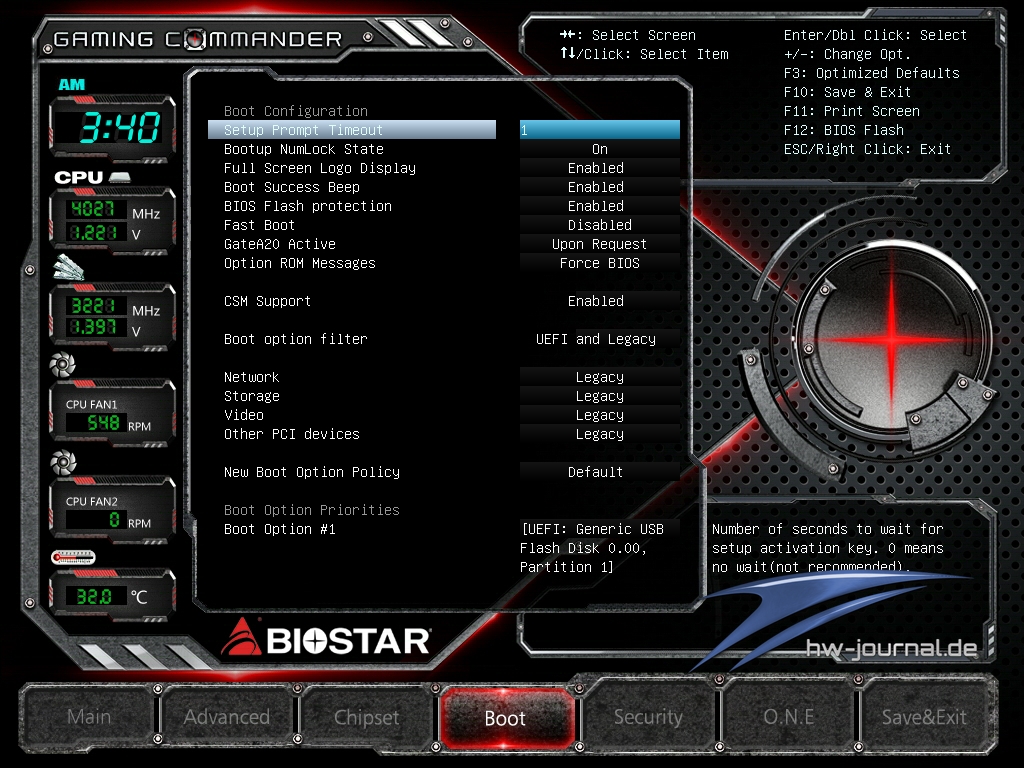Viewport: 1024px width, 768px height.
Task: Go to the Security tab
Action: [x=648, y=717]
